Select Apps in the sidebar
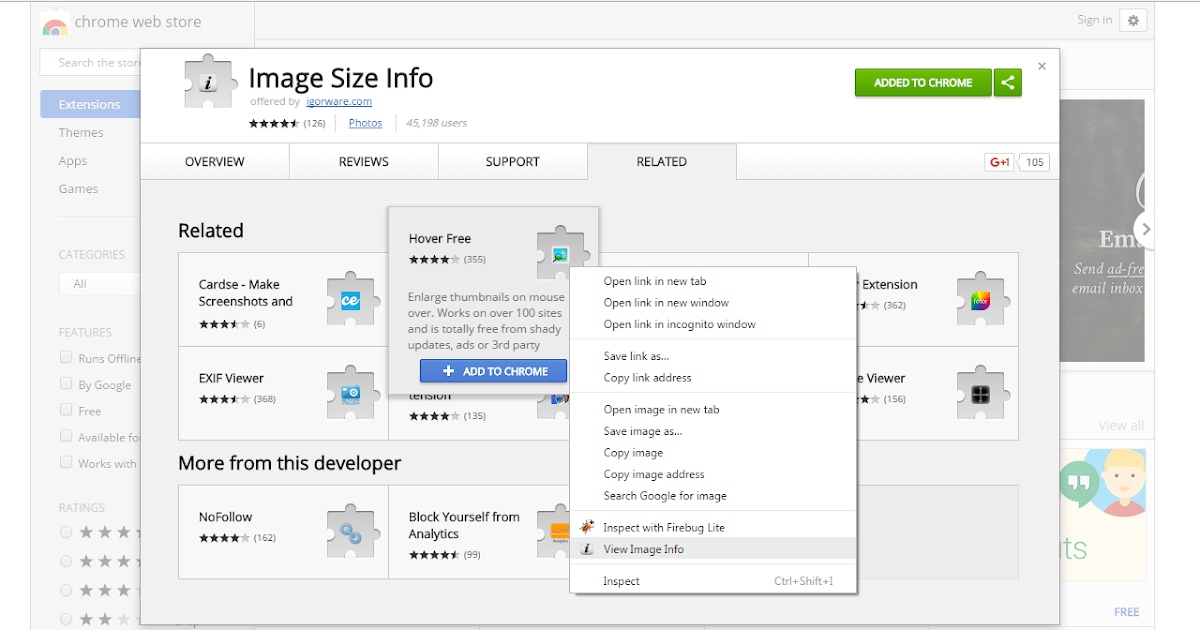 click(73, 161)
